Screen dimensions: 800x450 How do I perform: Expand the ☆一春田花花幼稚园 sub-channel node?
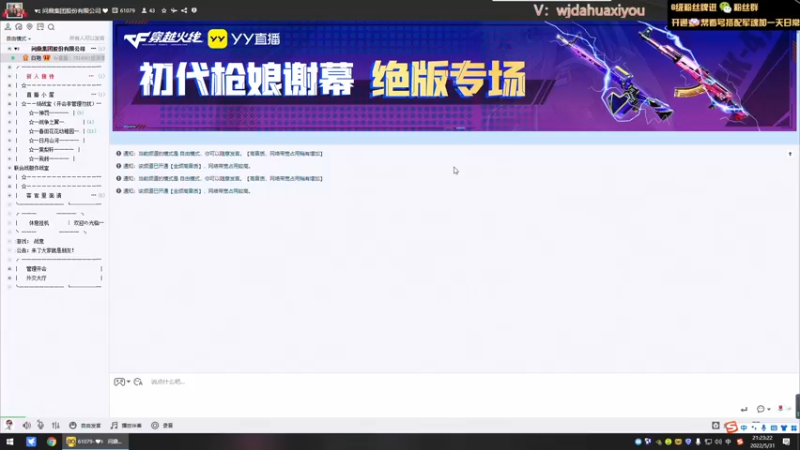coord(9,131)
